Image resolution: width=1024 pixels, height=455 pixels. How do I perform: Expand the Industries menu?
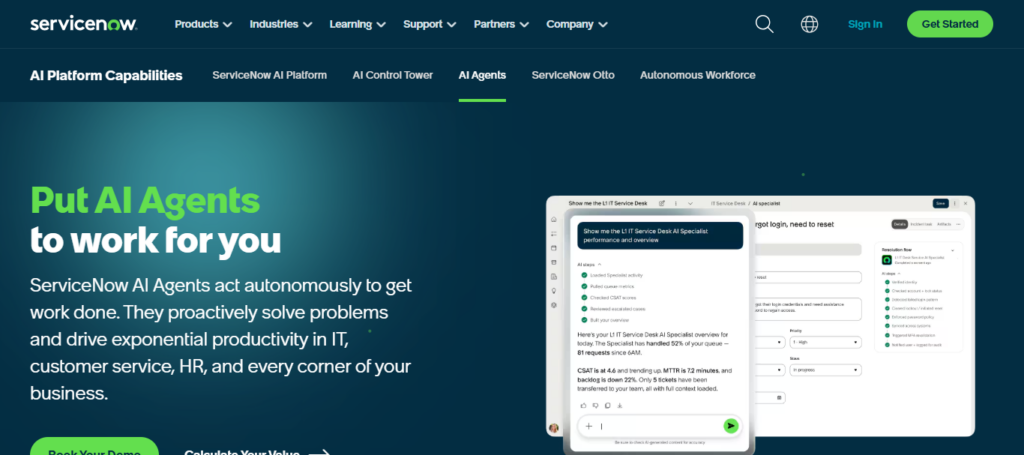(x=281, y=24)
